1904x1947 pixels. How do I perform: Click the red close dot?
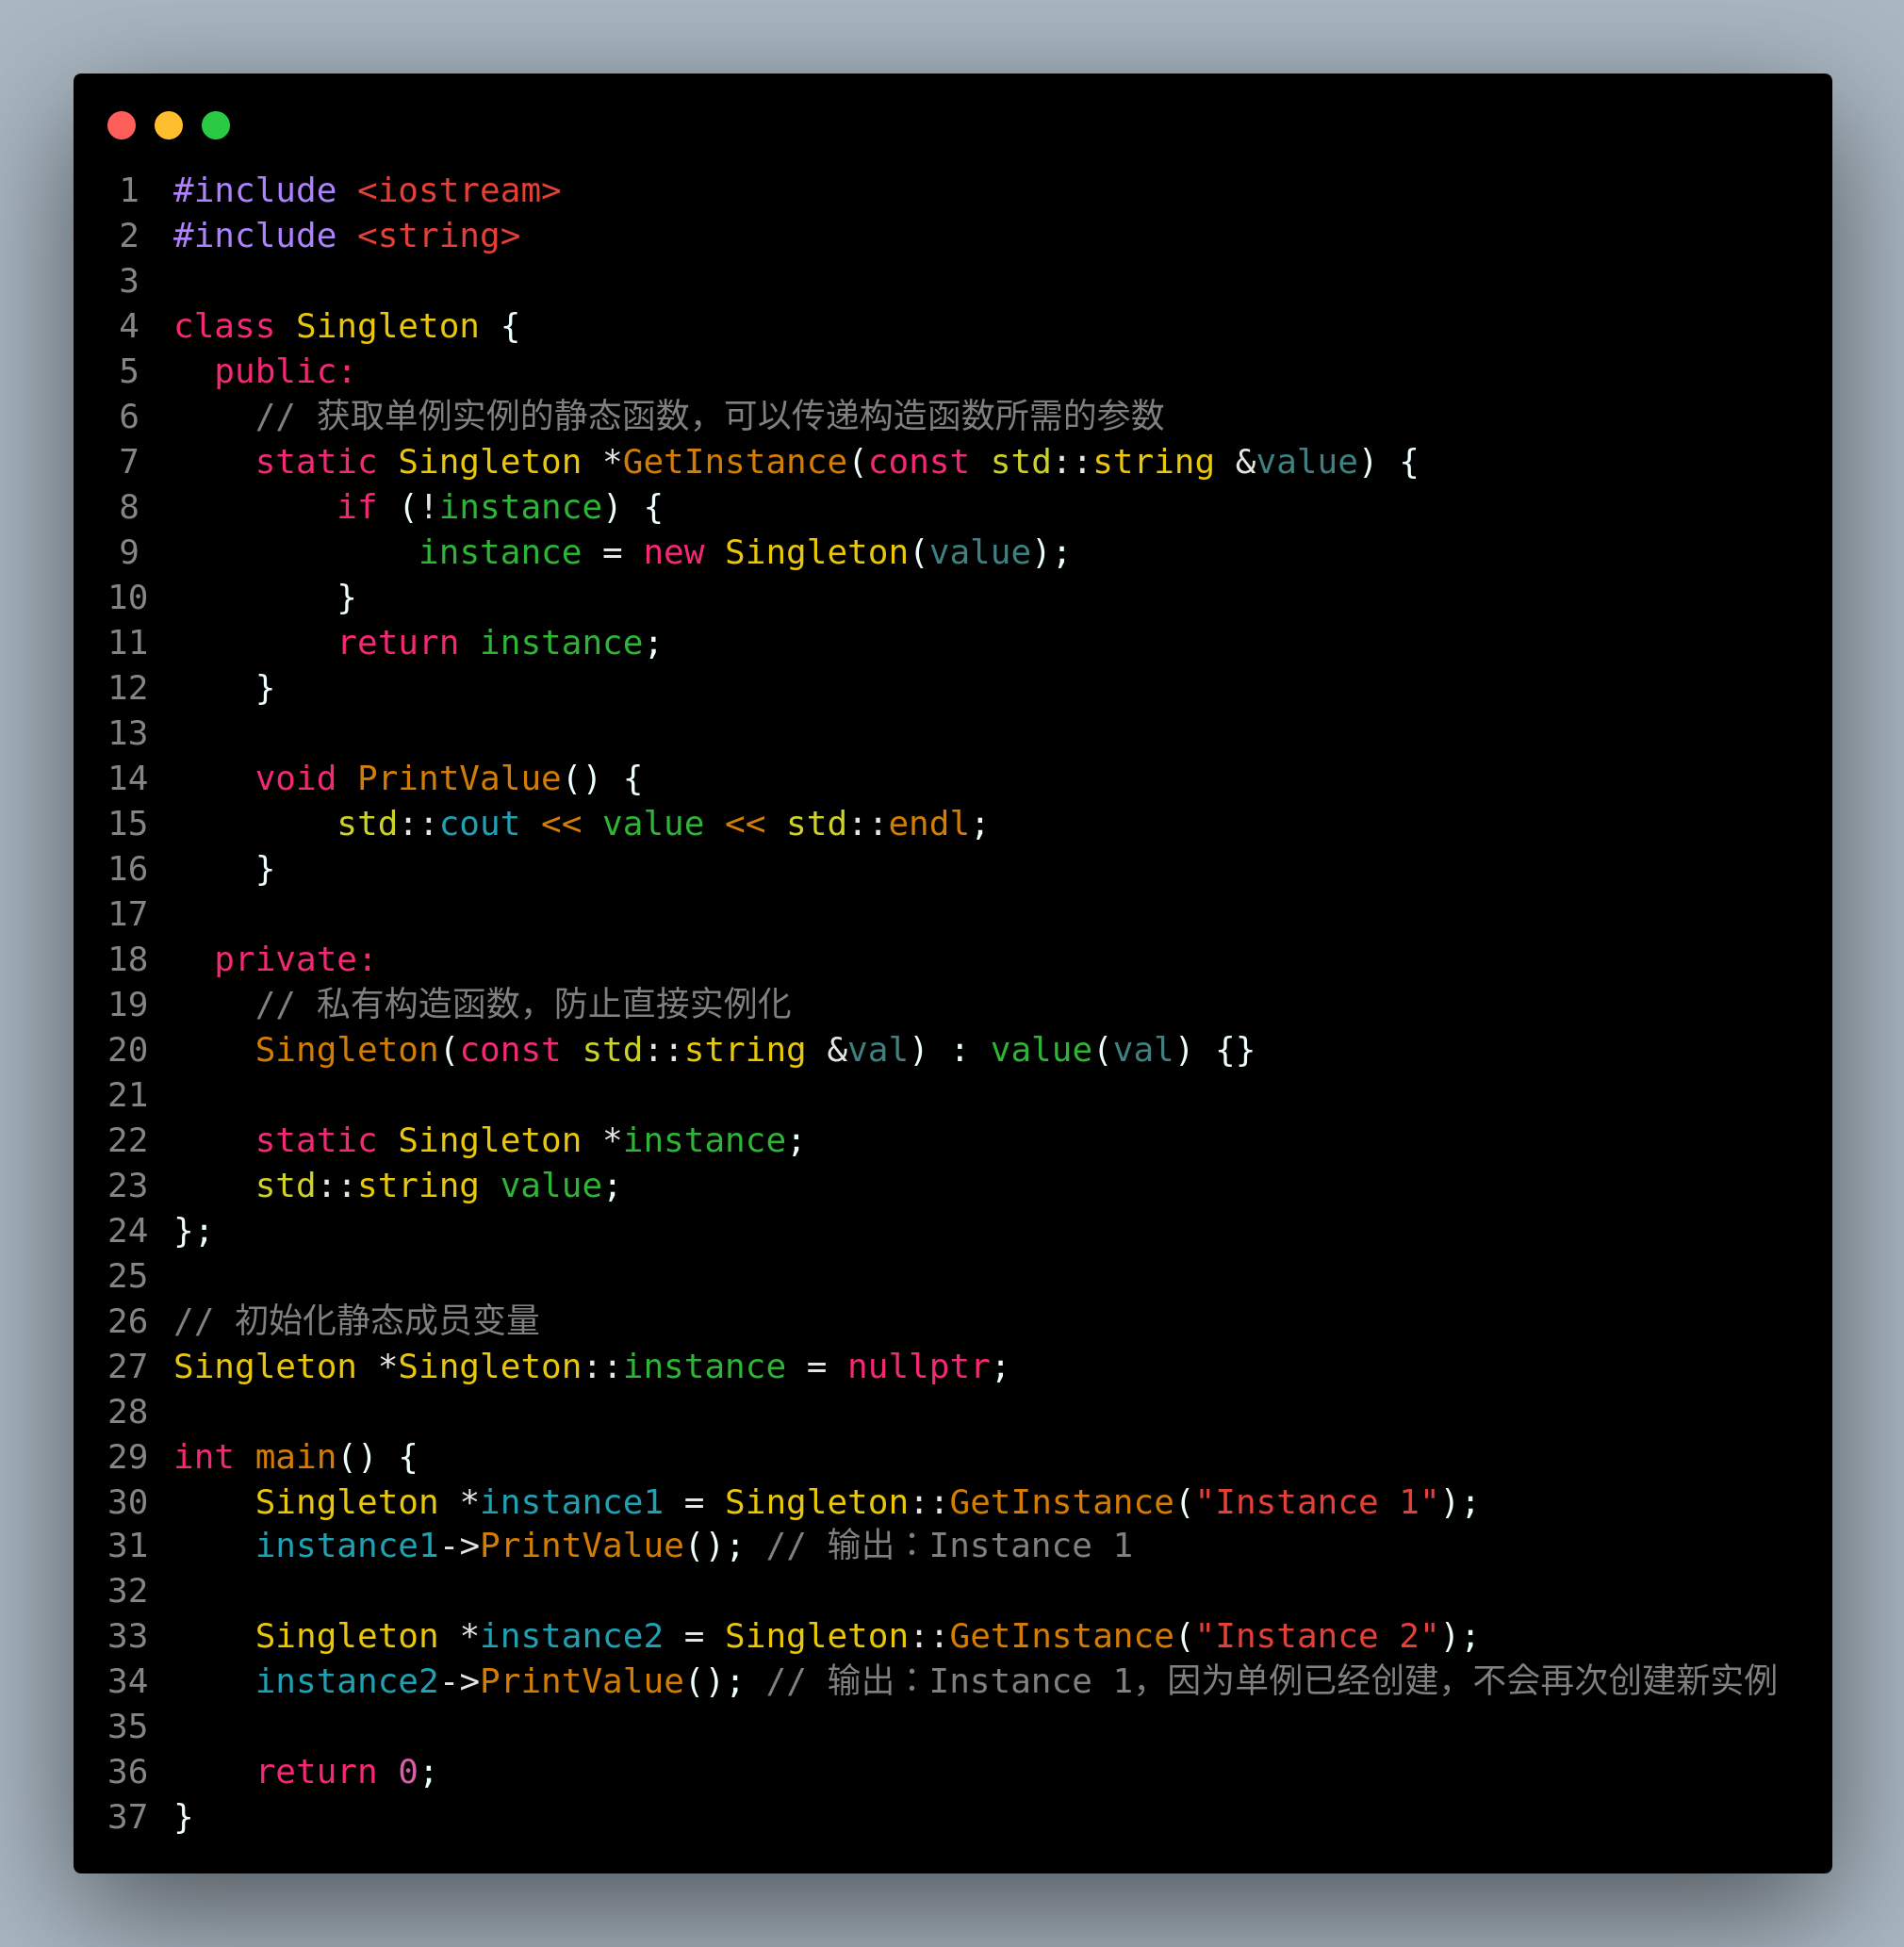pyautogui.click(x=122, y=125)
